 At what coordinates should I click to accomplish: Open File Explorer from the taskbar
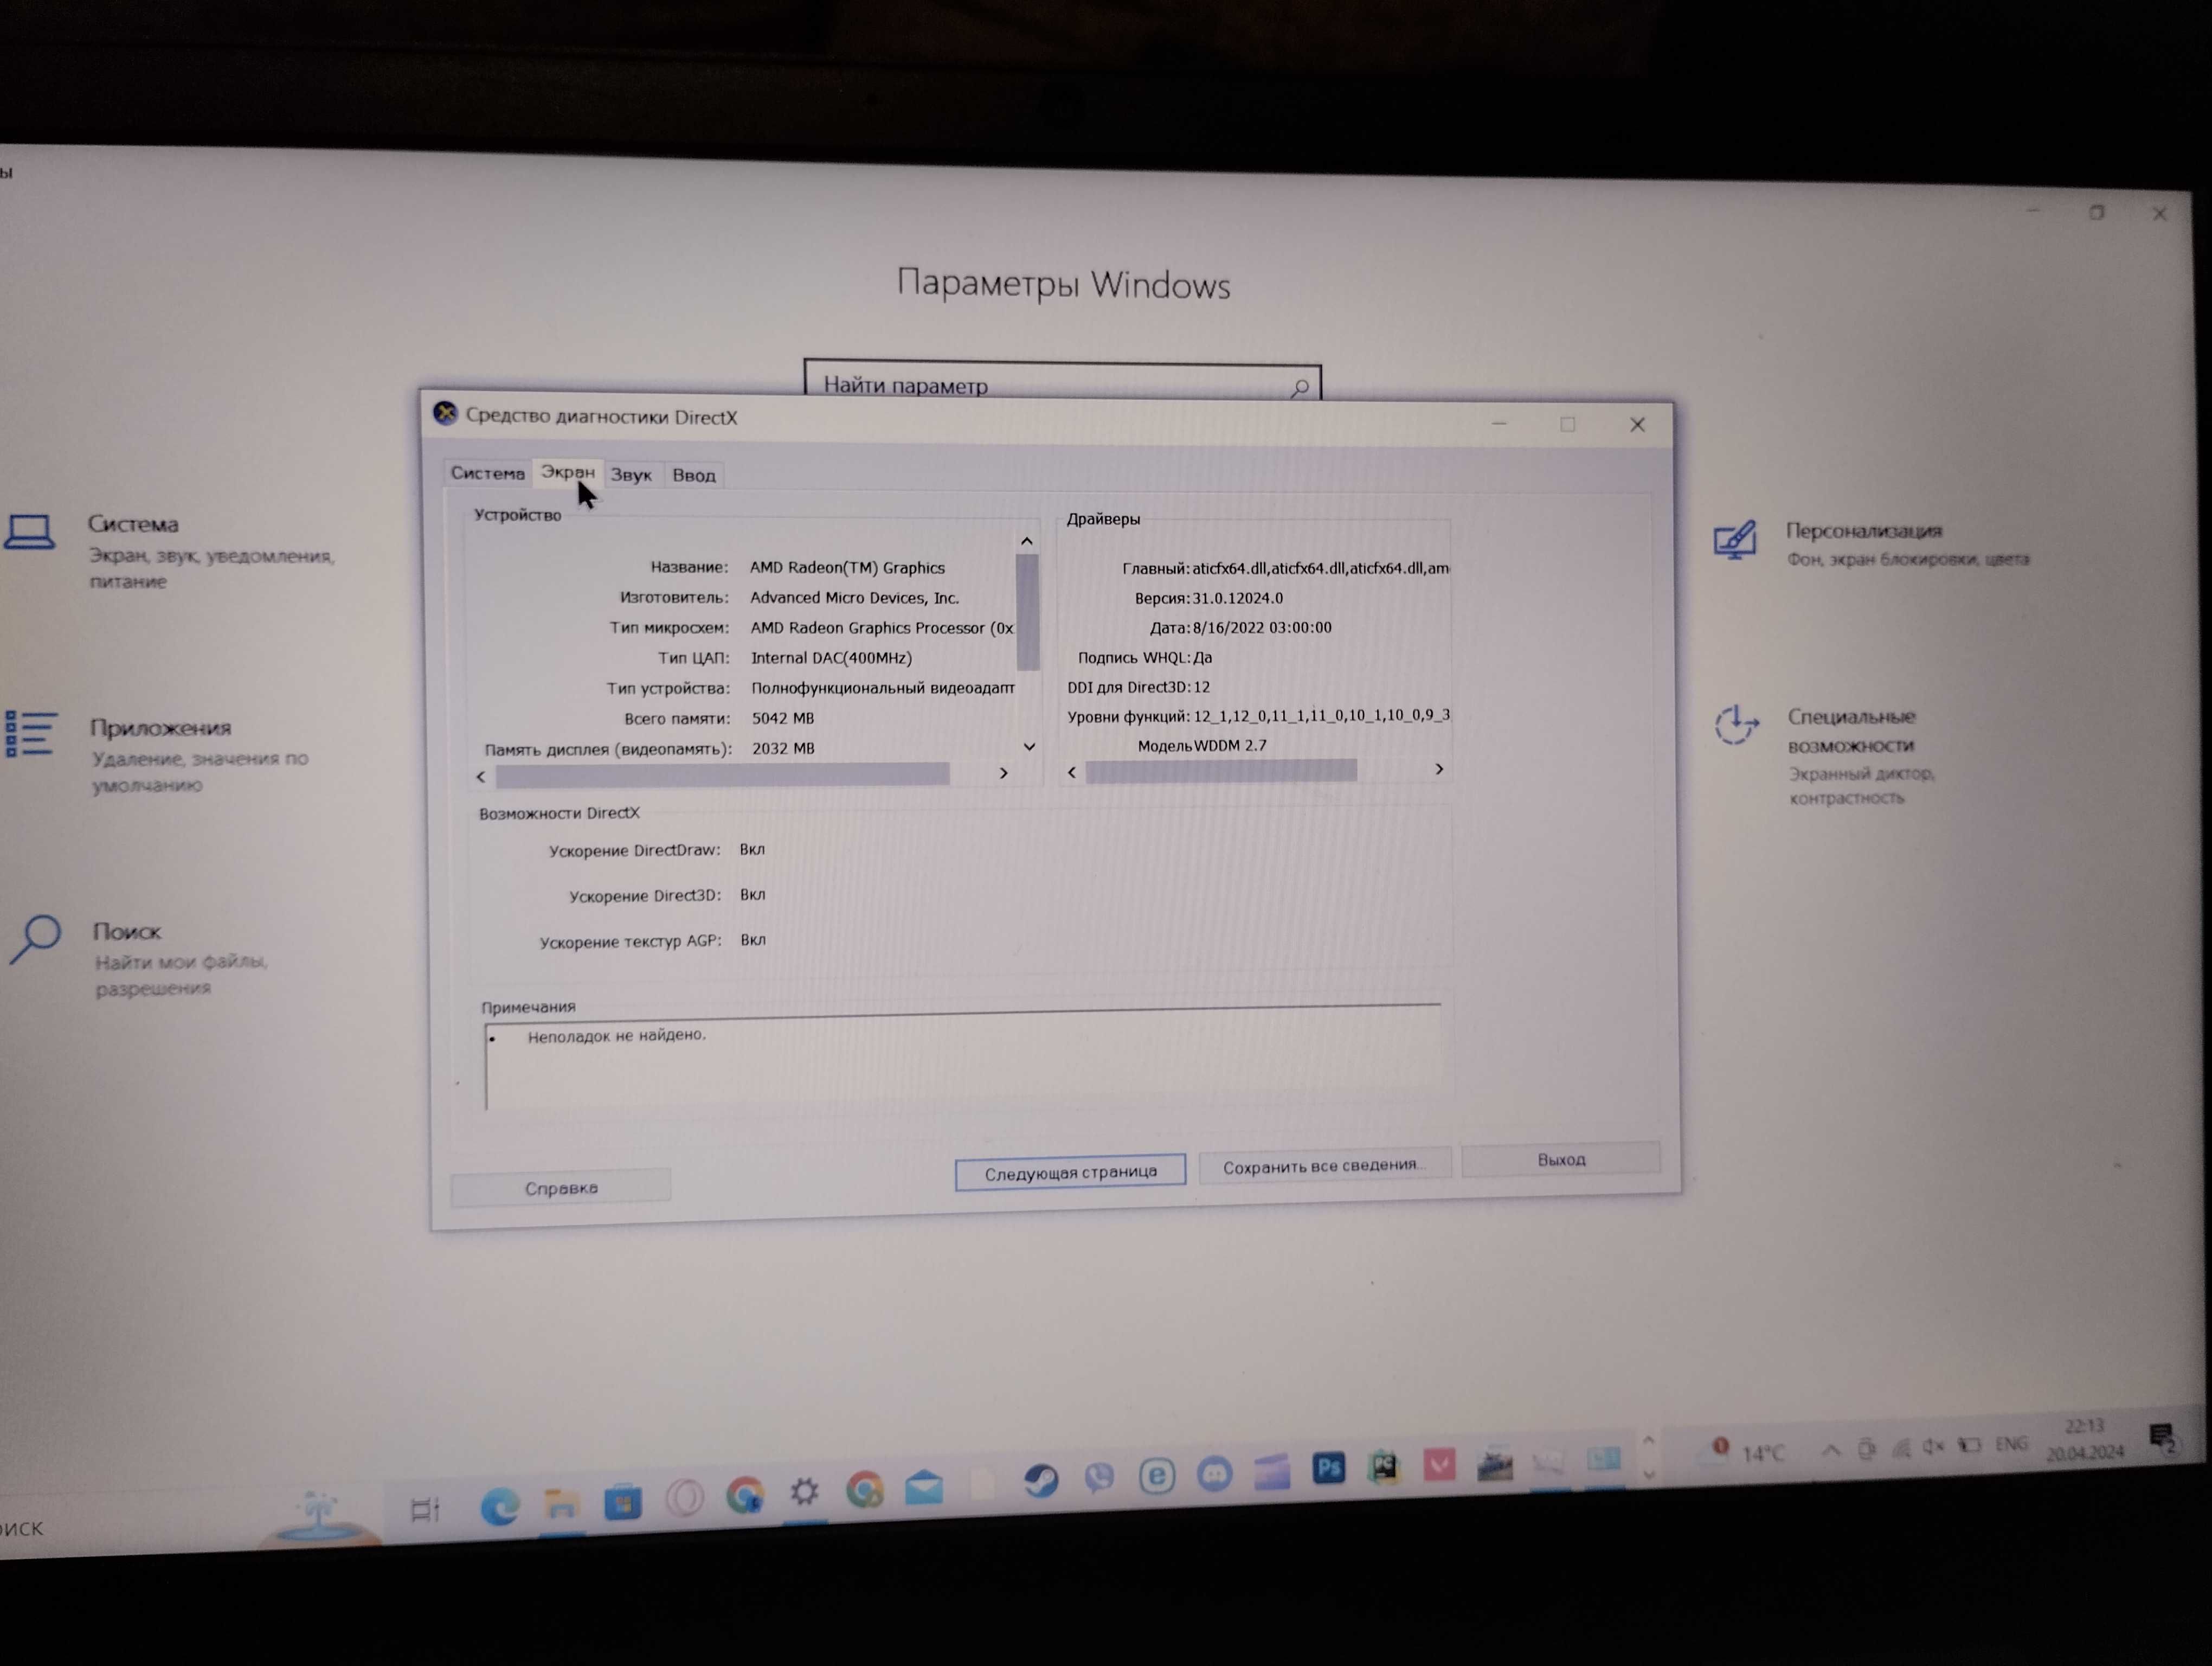tap(561, 1504)
